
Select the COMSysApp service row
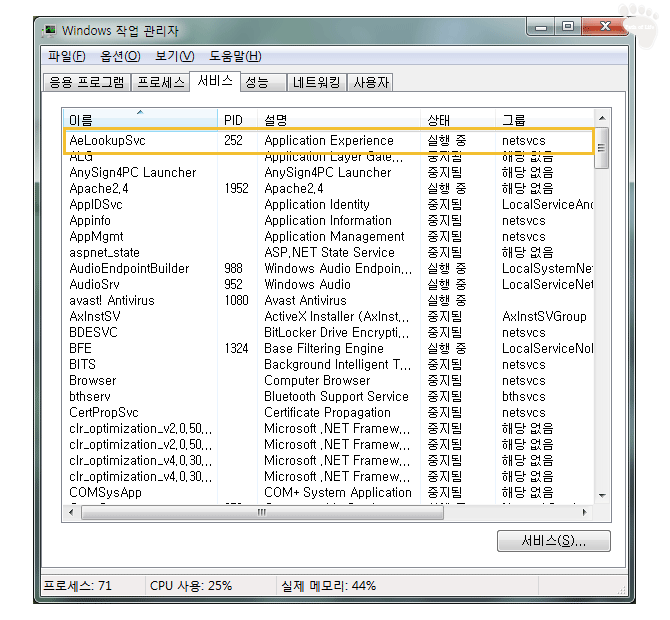click(x=329, y=493)
